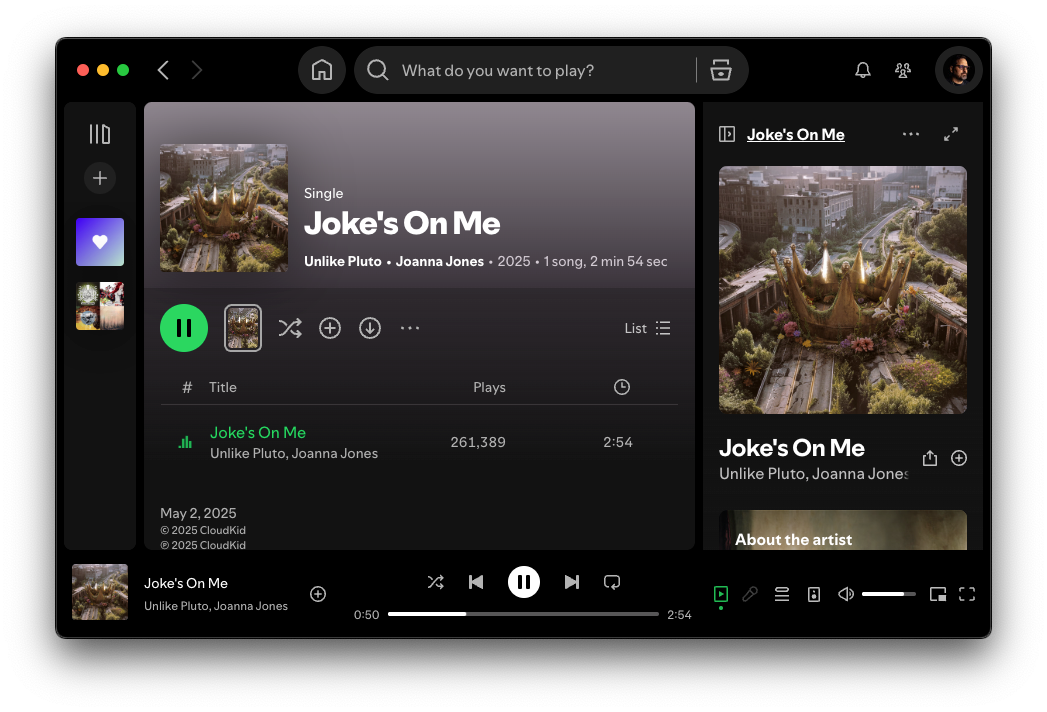Open the Home page icon

[322, 70]
